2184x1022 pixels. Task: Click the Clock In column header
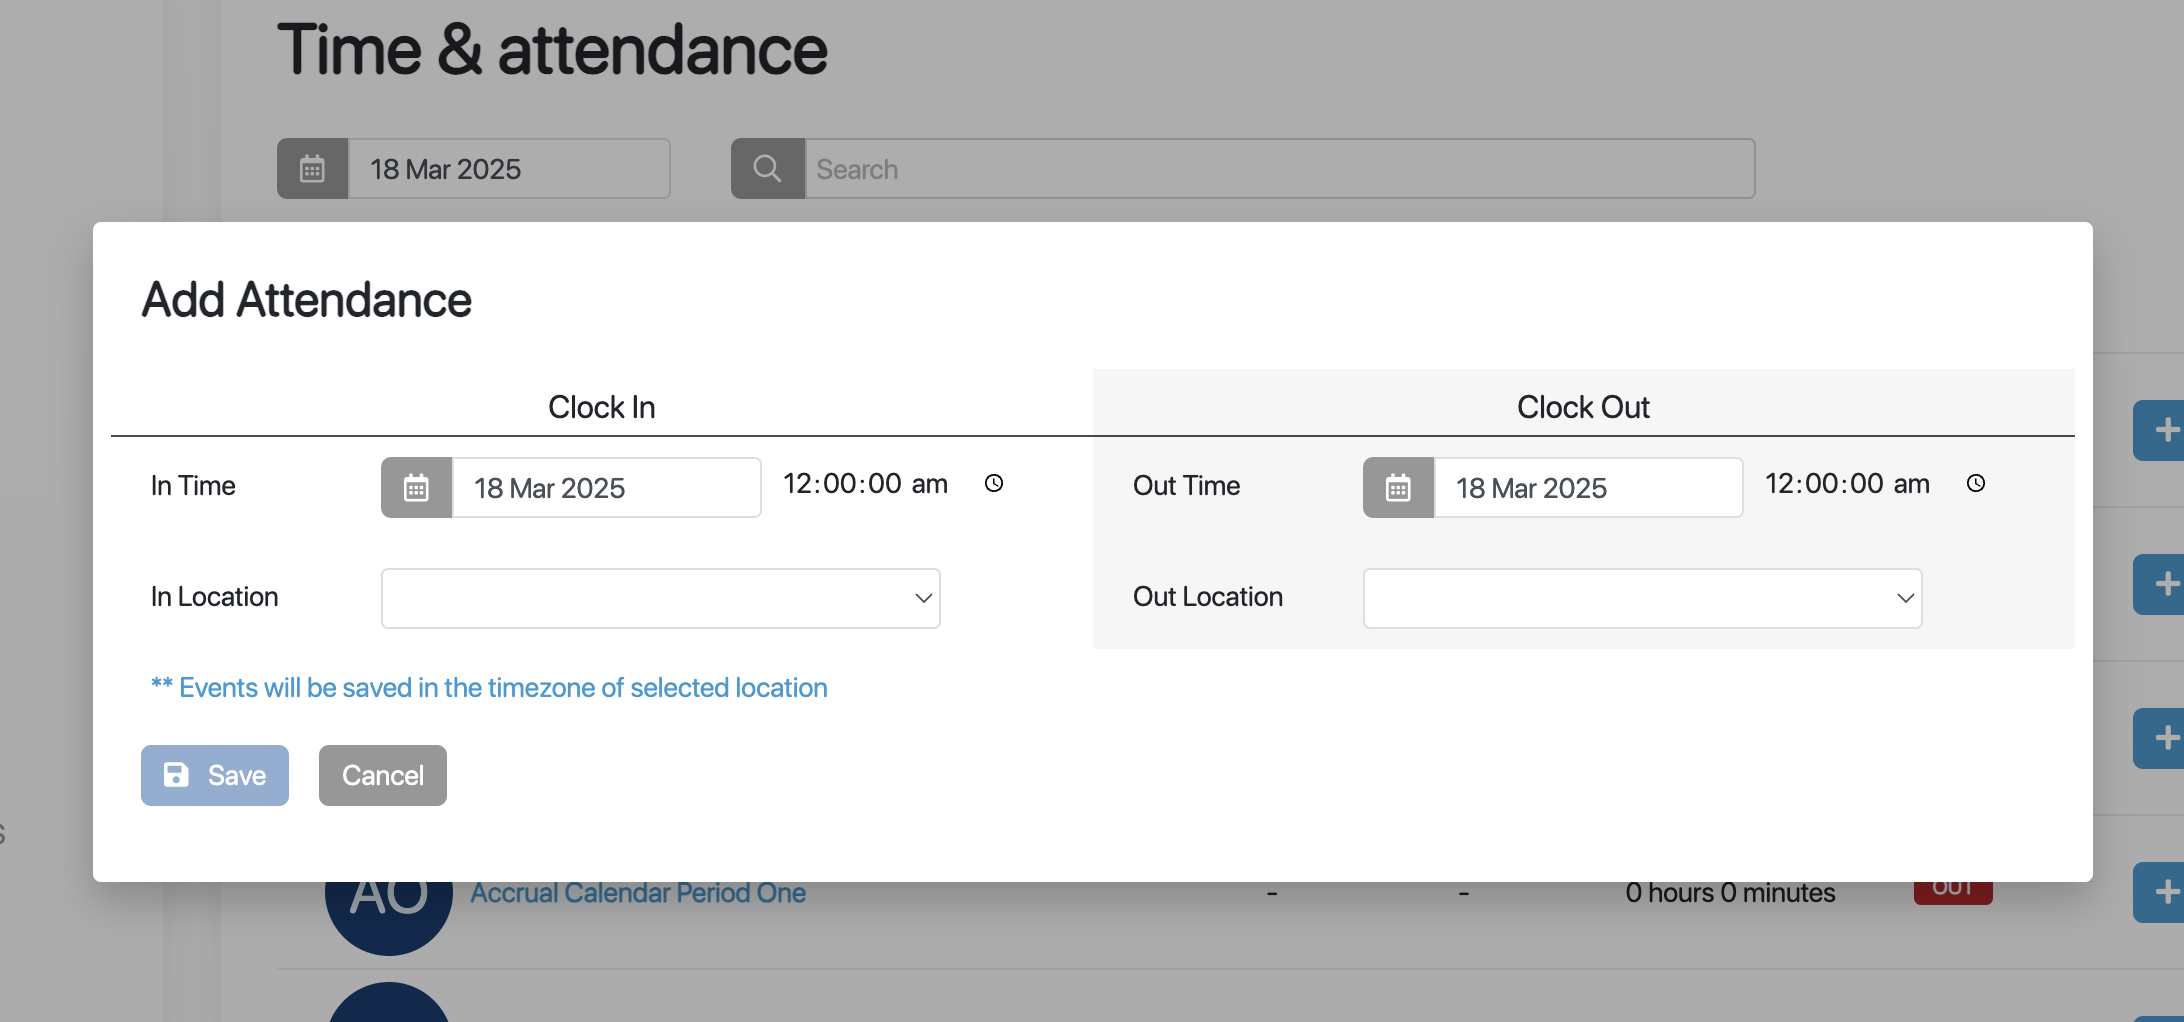coord(602,407)
